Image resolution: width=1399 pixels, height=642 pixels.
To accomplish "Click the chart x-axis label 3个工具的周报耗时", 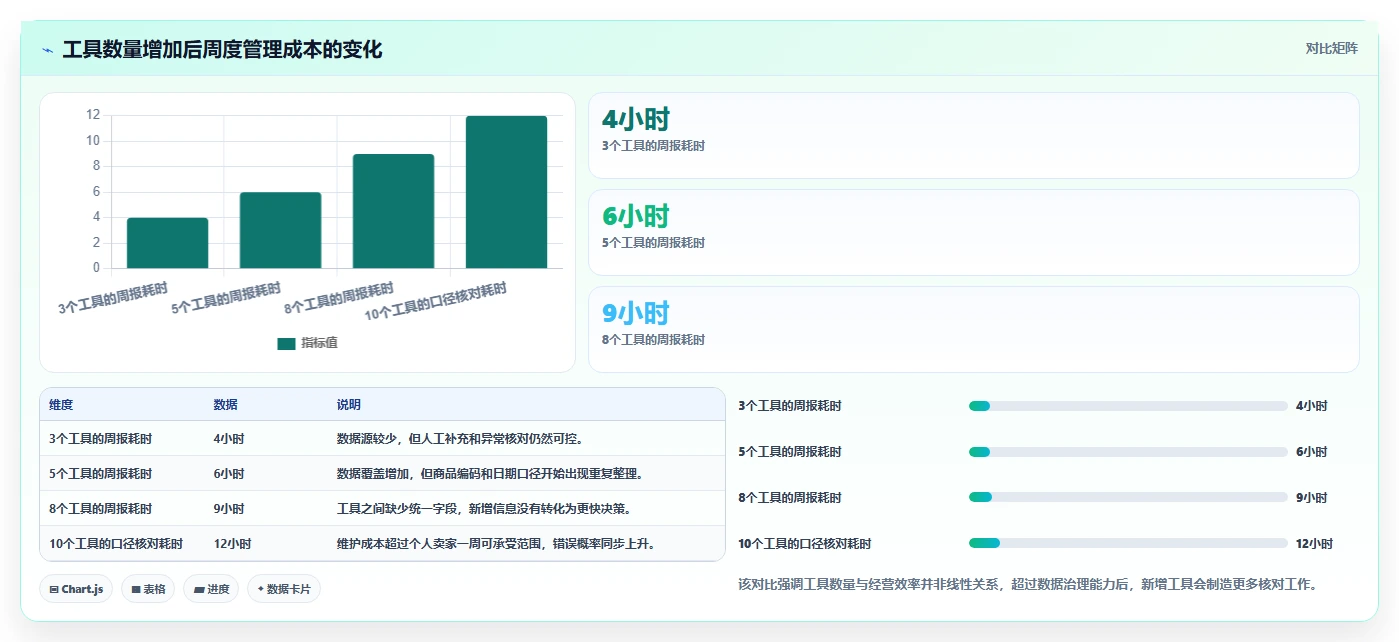I will 113,299.
